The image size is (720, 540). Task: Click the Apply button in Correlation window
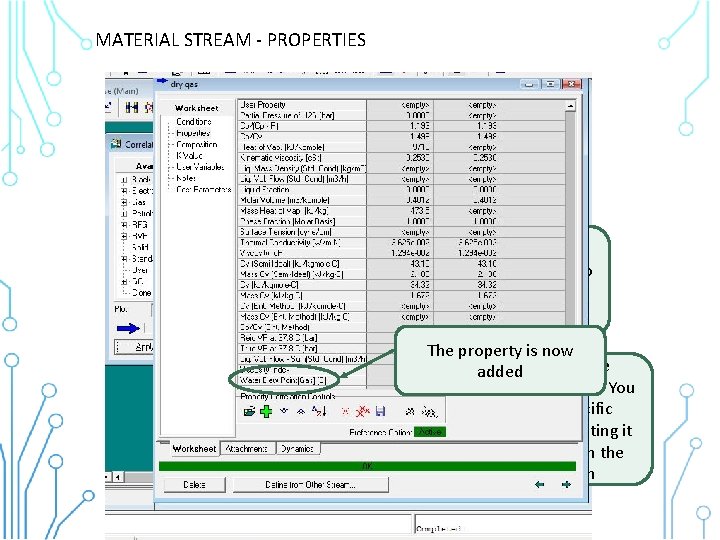pos(134,347)
